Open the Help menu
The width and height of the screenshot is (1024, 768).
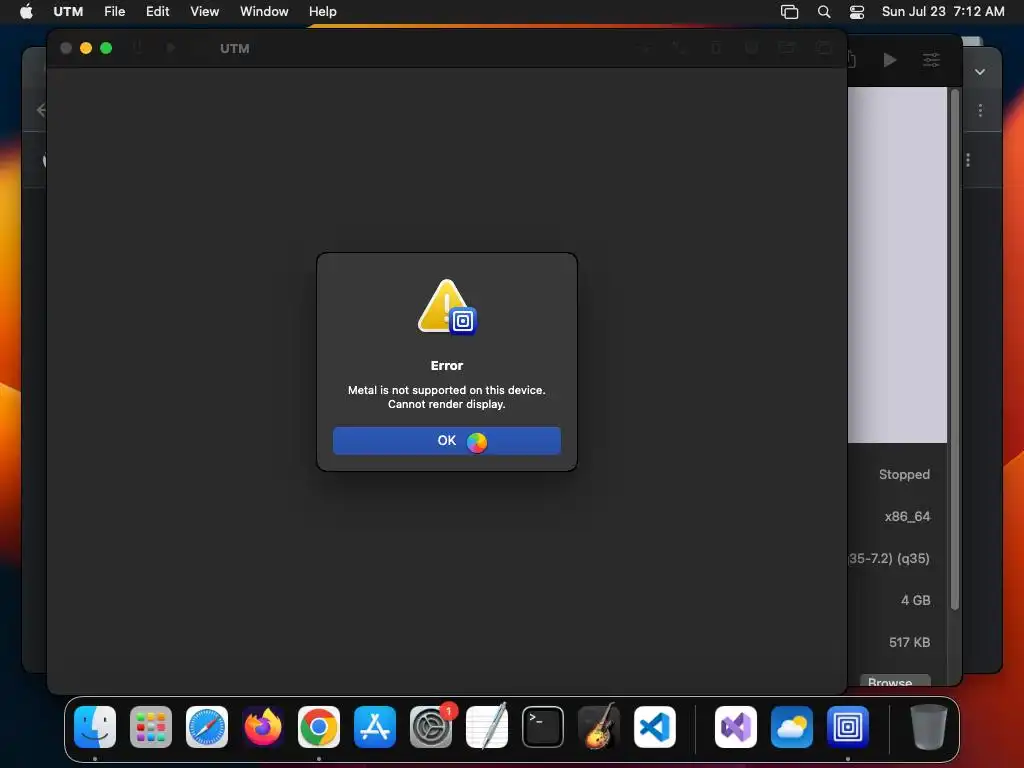click(323, 12)
